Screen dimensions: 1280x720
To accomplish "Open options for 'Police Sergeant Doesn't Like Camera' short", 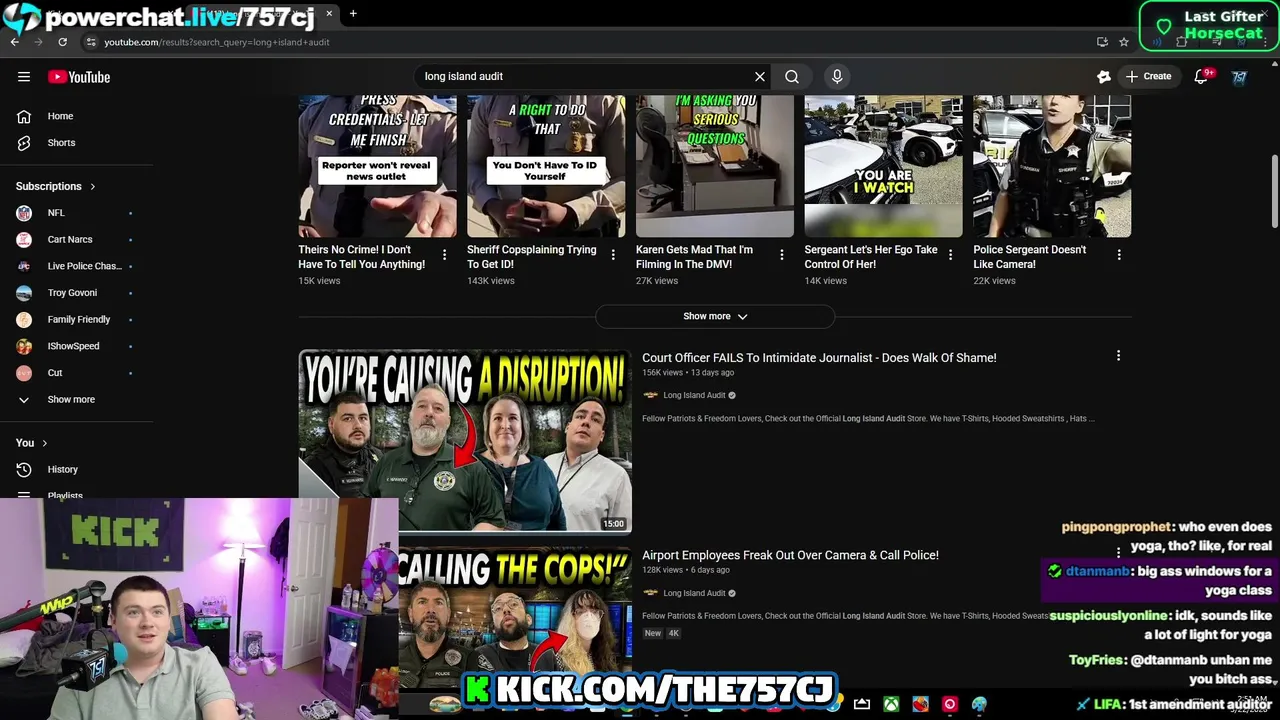I will tap(1119, 255).
